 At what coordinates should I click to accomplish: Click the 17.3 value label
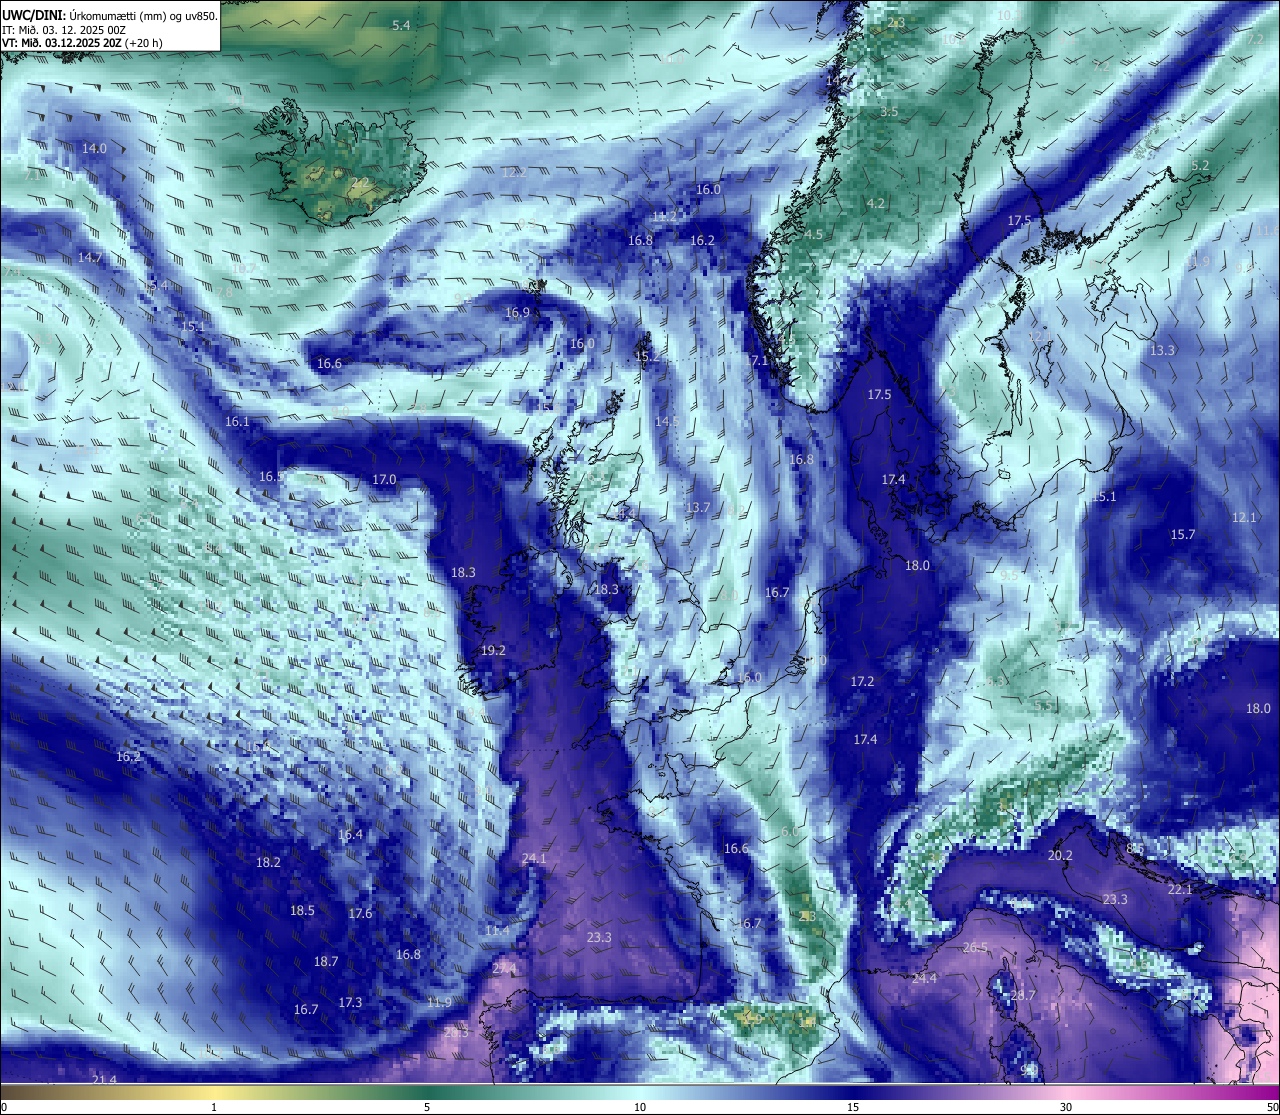pos(350,1002)
